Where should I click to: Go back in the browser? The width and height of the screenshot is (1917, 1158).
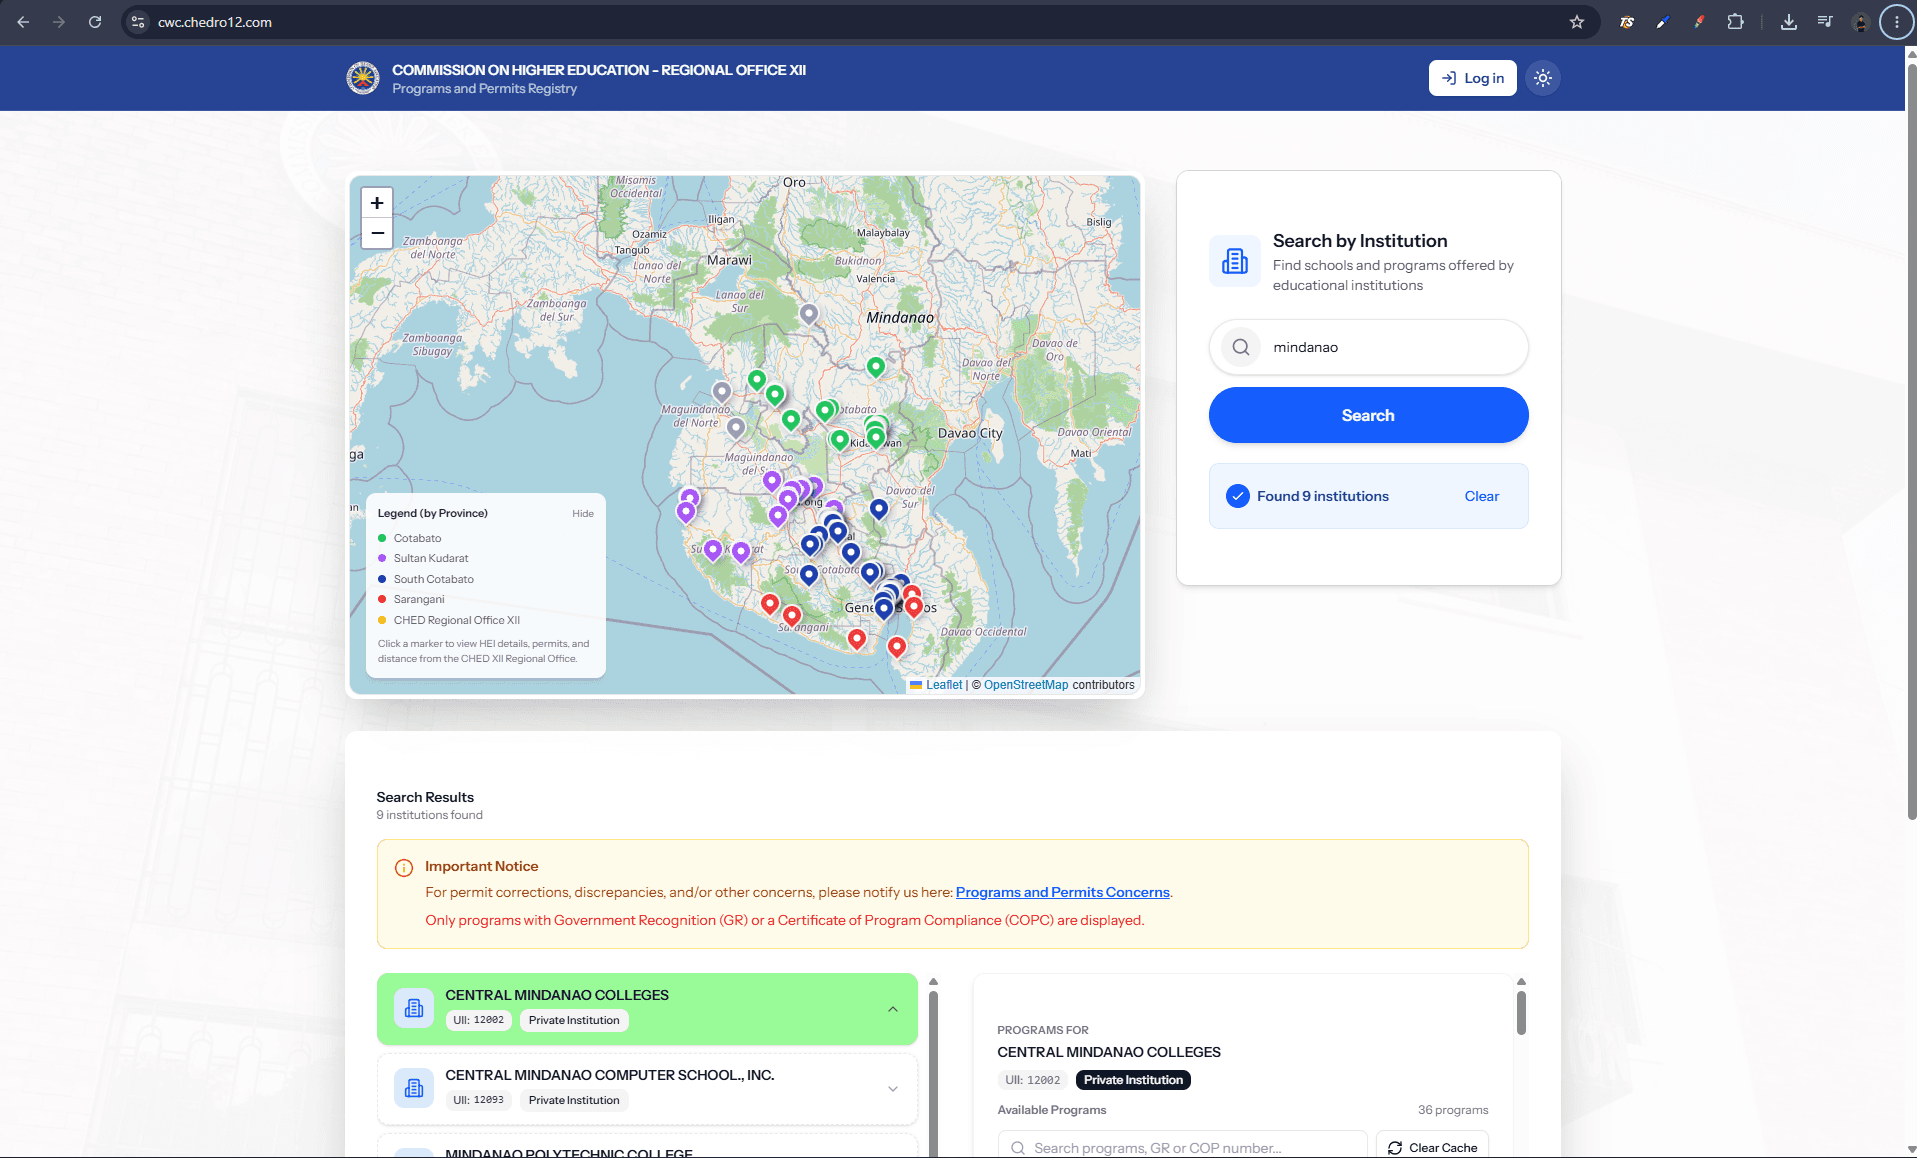[23, 22]
